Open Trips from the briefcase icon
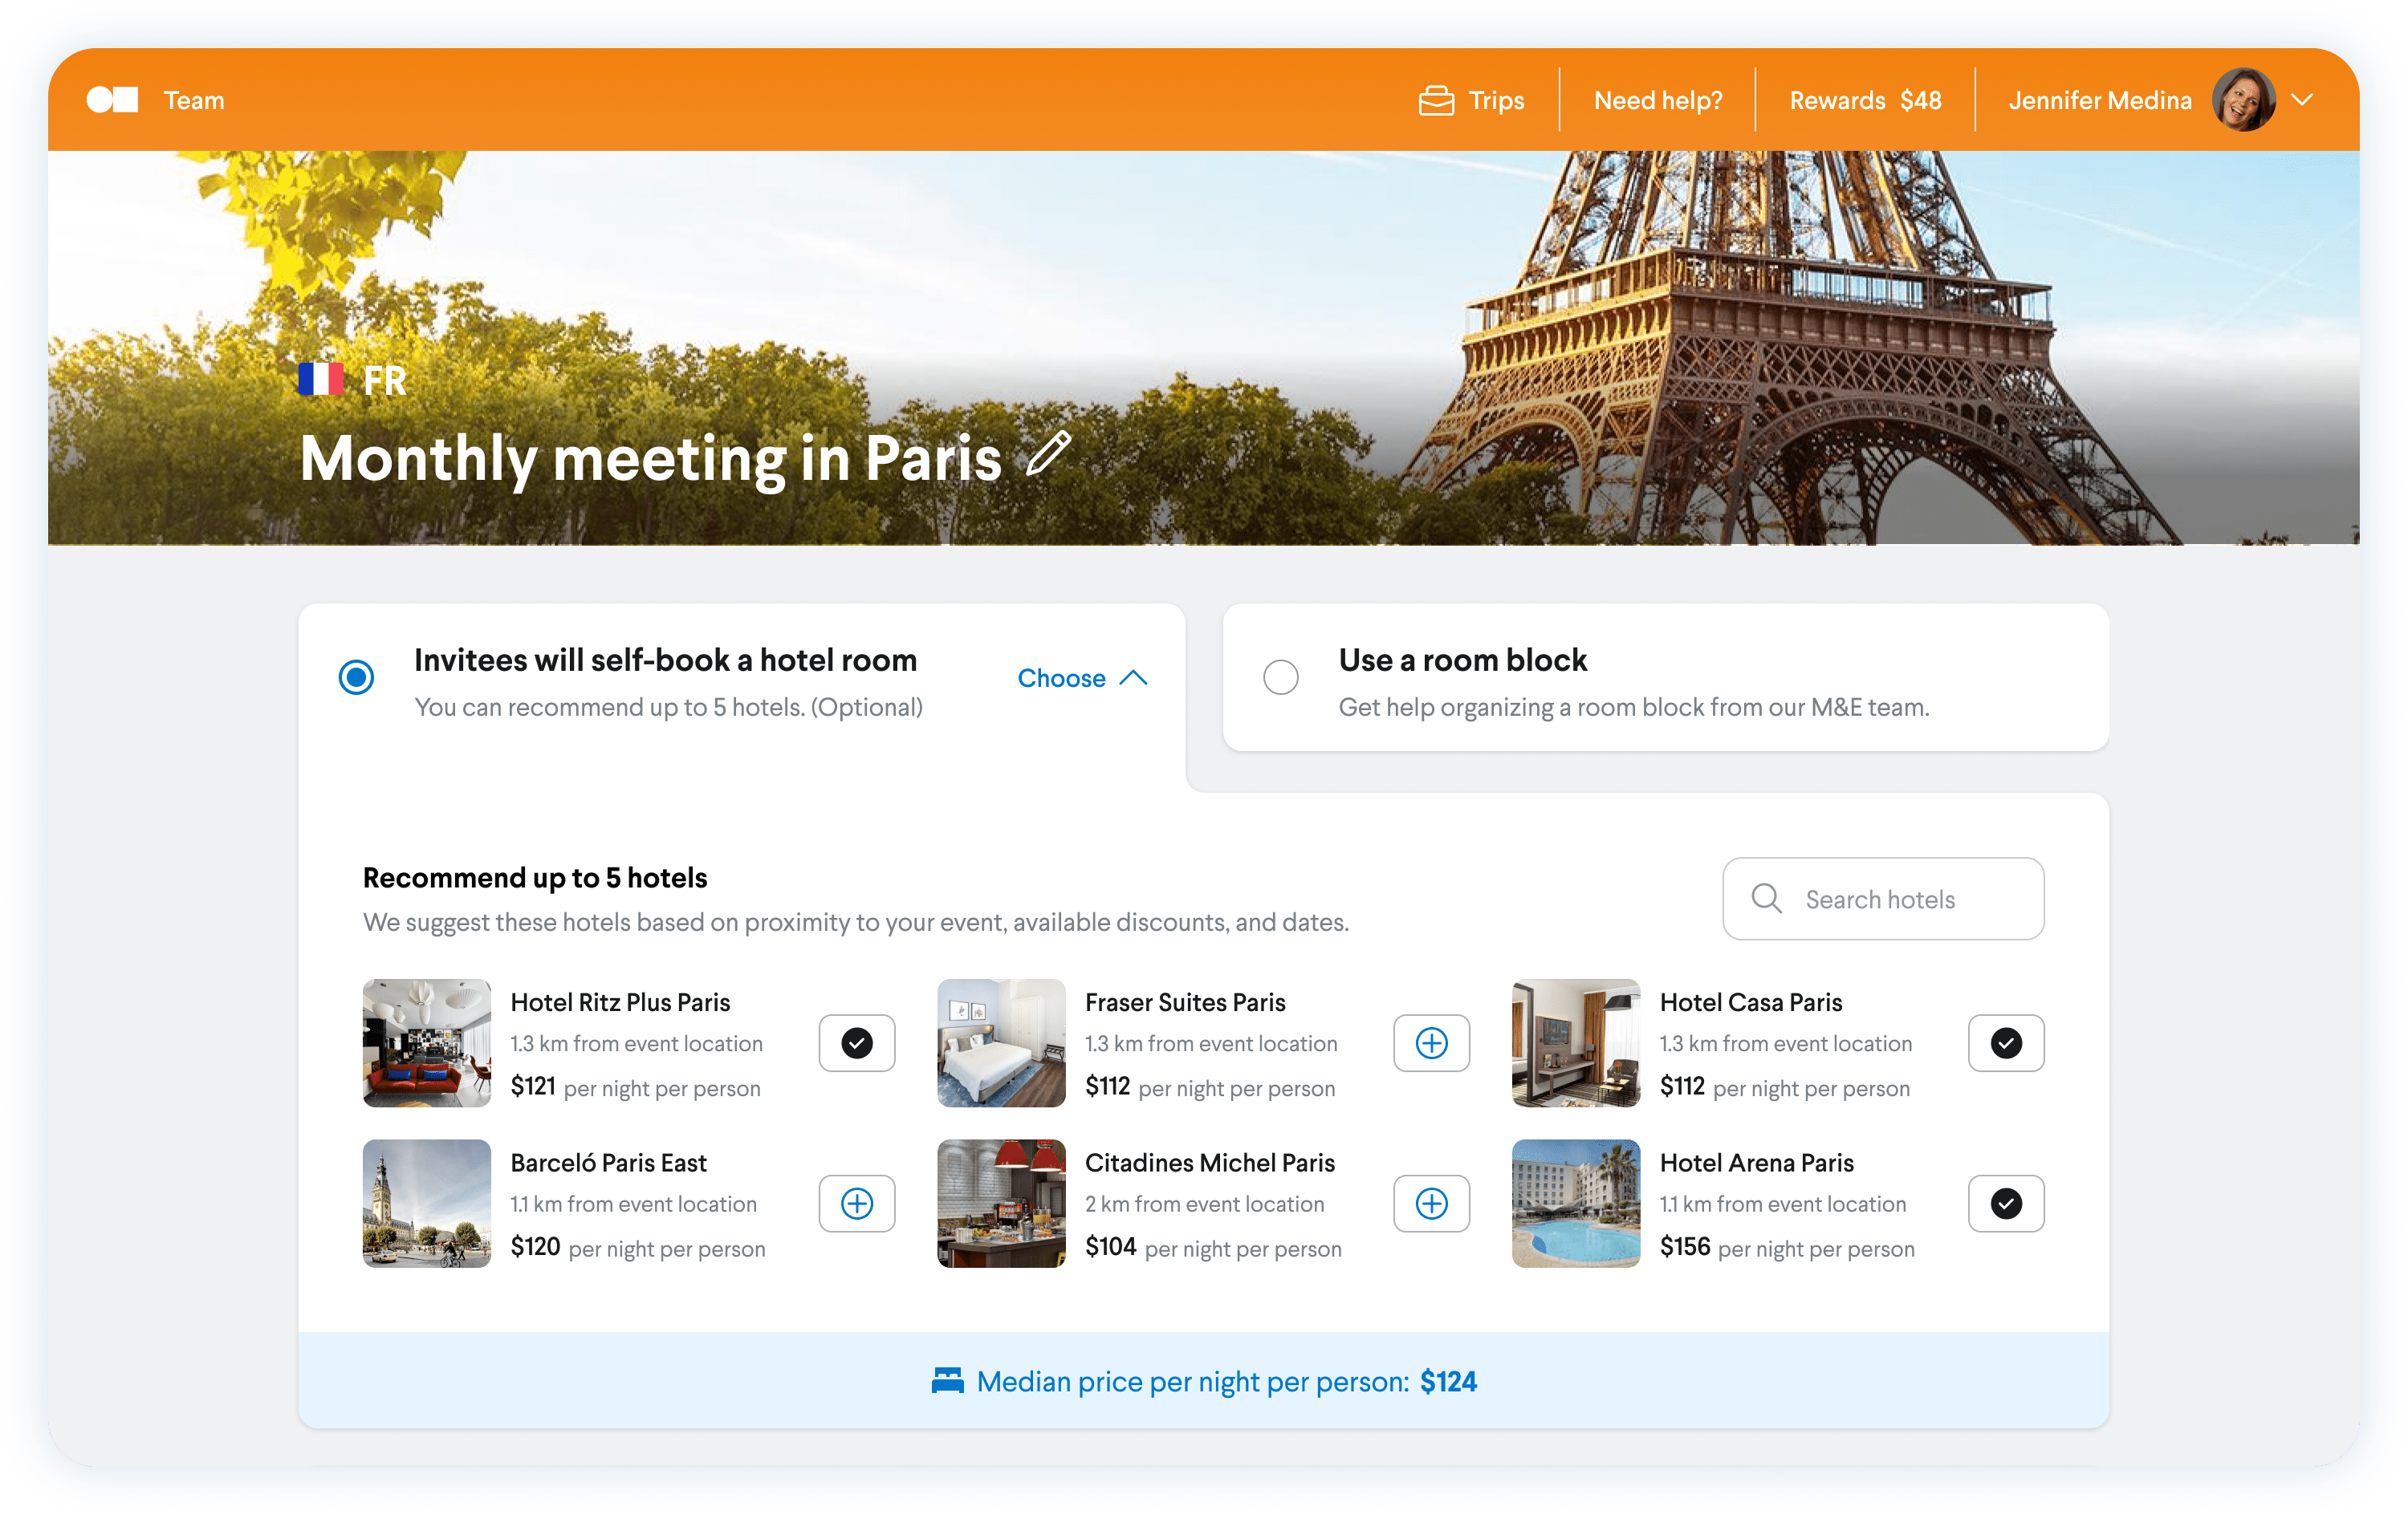Viewport: 2408px width, 1515px height. (x=1436, y=100)
